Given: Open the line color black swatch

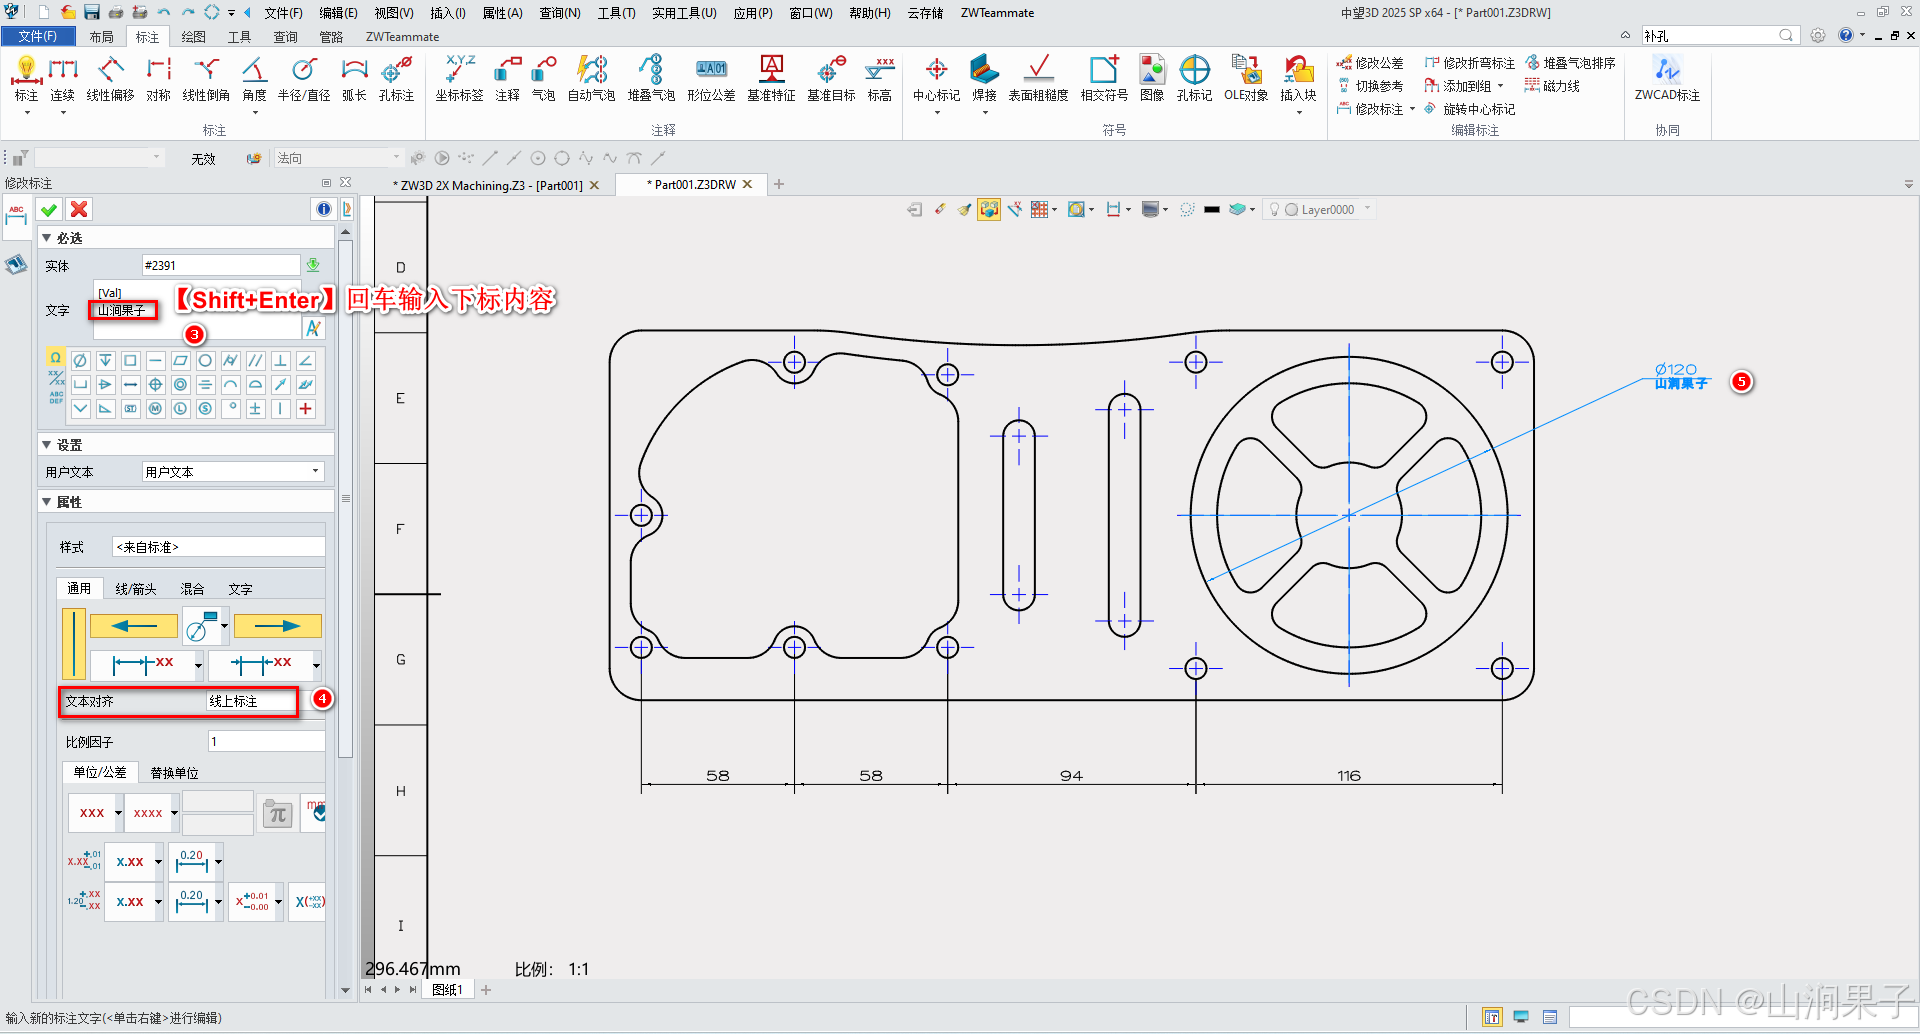Looking at the screenshot, I should coord(1212,210).
